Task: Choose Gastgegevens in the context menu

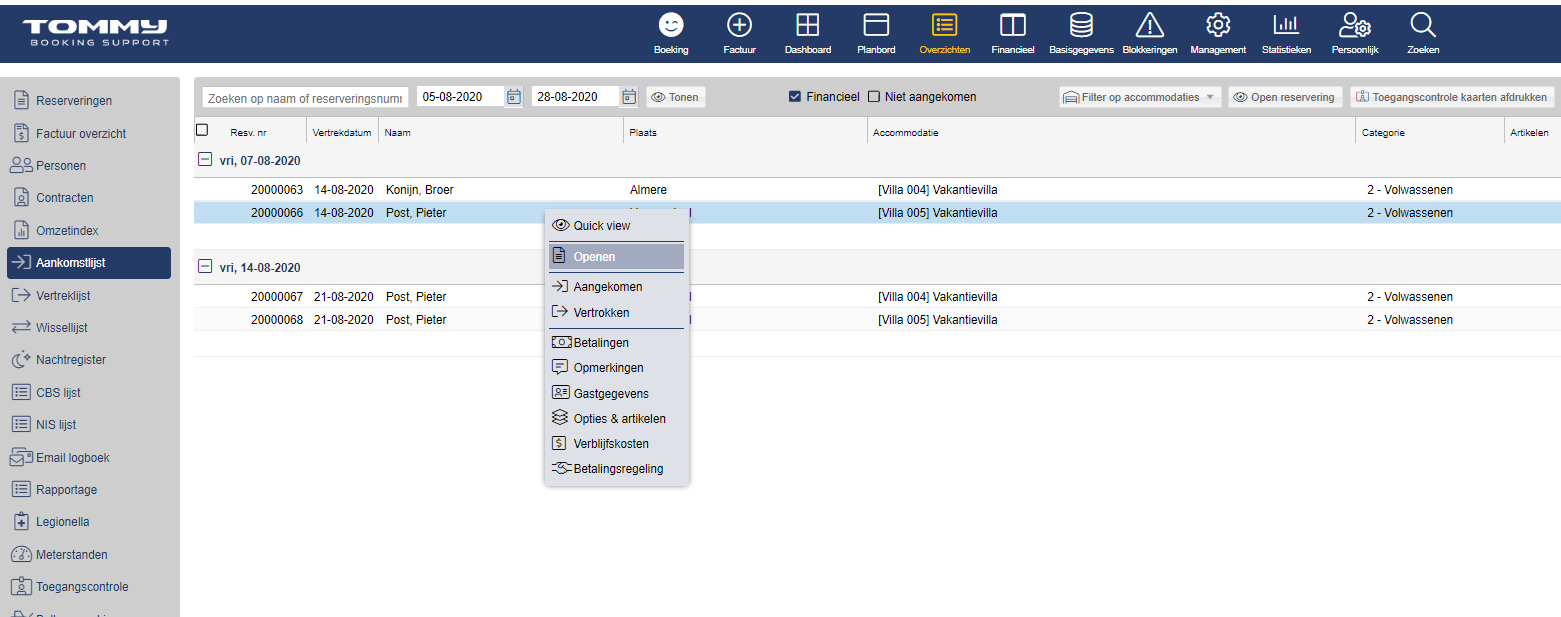Action: [x=616, y=394]
